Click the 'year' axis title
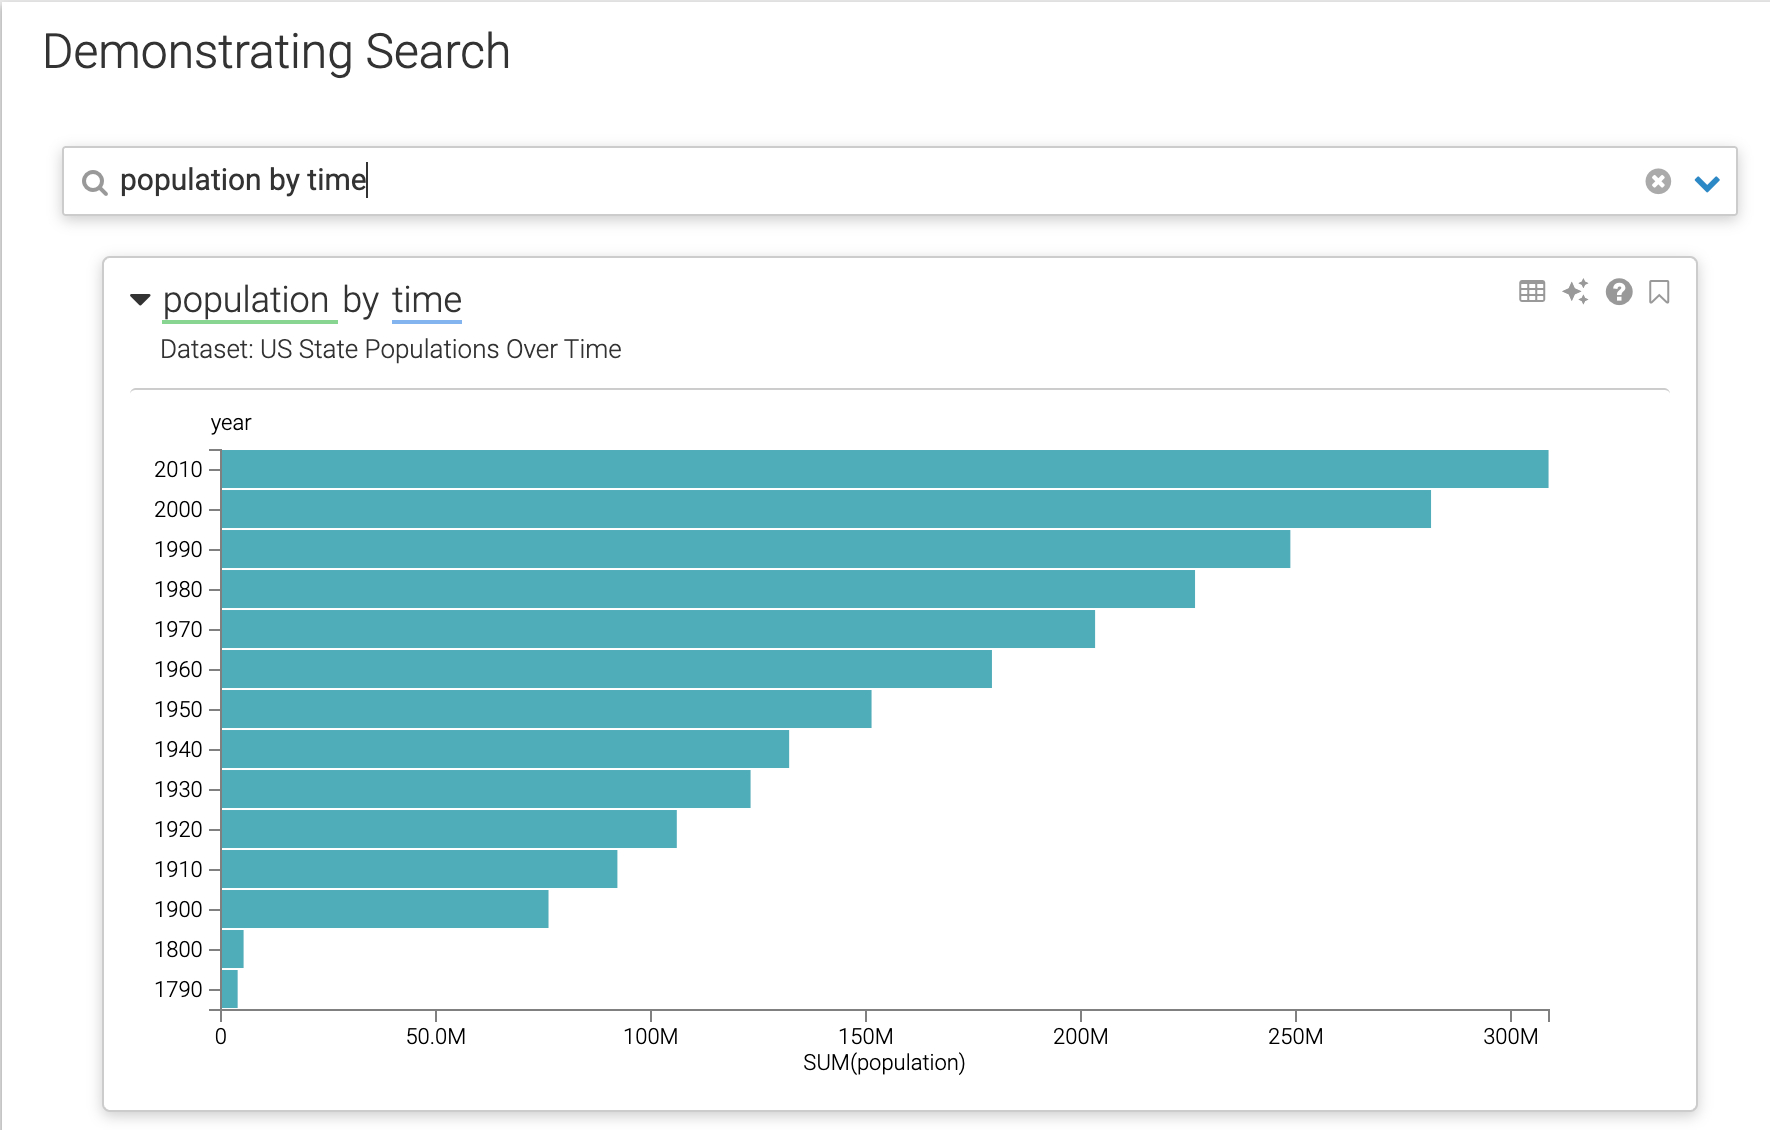This screenshot has height=1130, width=1770. 231,423
